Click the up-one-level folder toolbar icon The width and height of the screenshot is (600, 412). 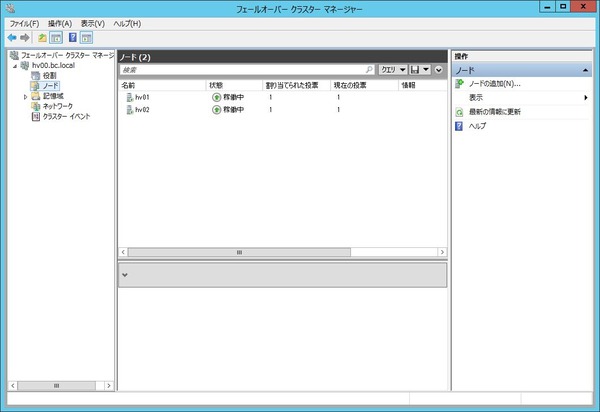coord(42,37)
